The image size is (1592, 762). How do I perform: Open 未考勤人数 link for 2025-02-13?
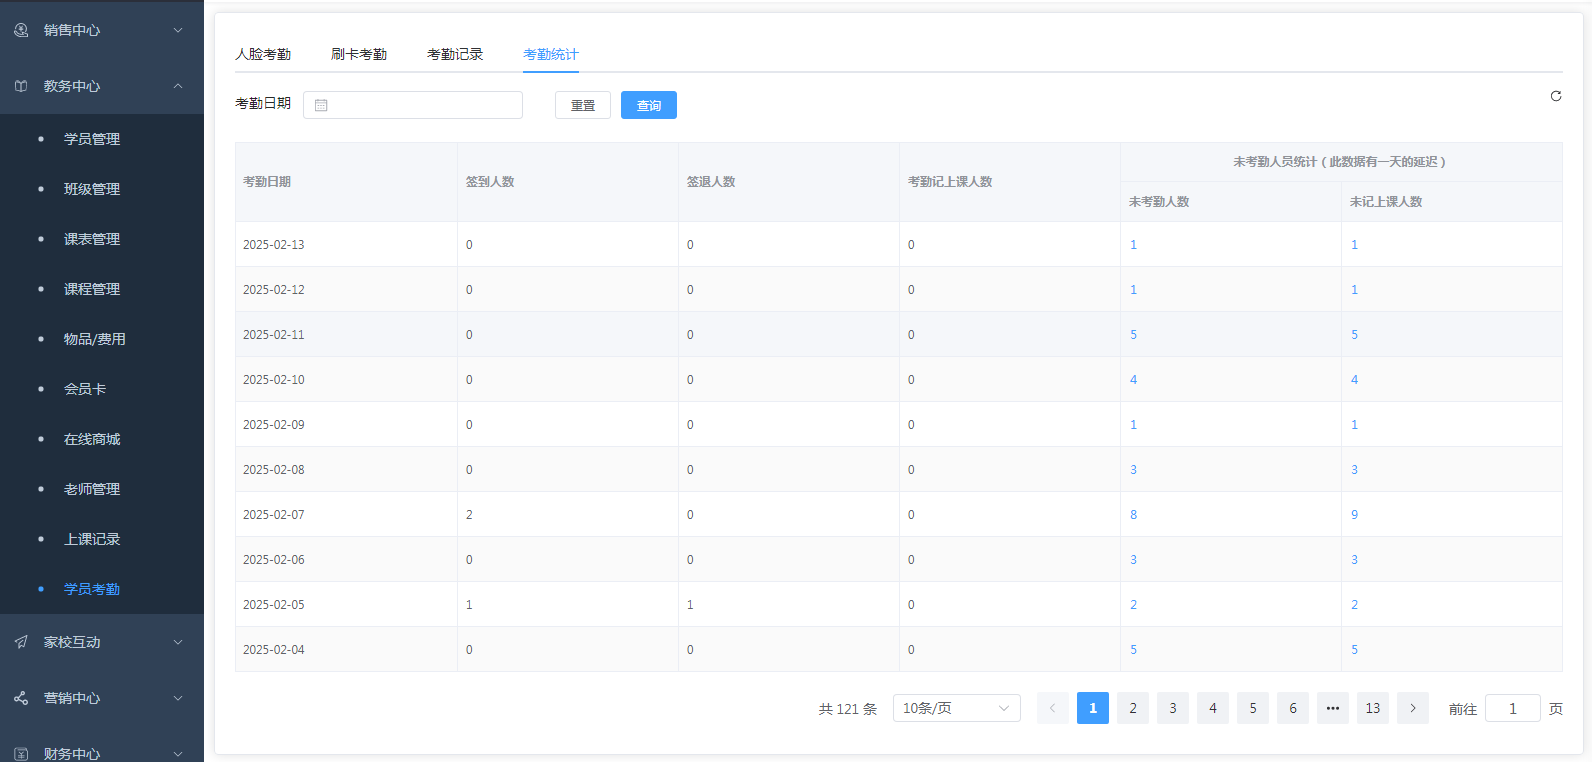[x=1133, y=244]
